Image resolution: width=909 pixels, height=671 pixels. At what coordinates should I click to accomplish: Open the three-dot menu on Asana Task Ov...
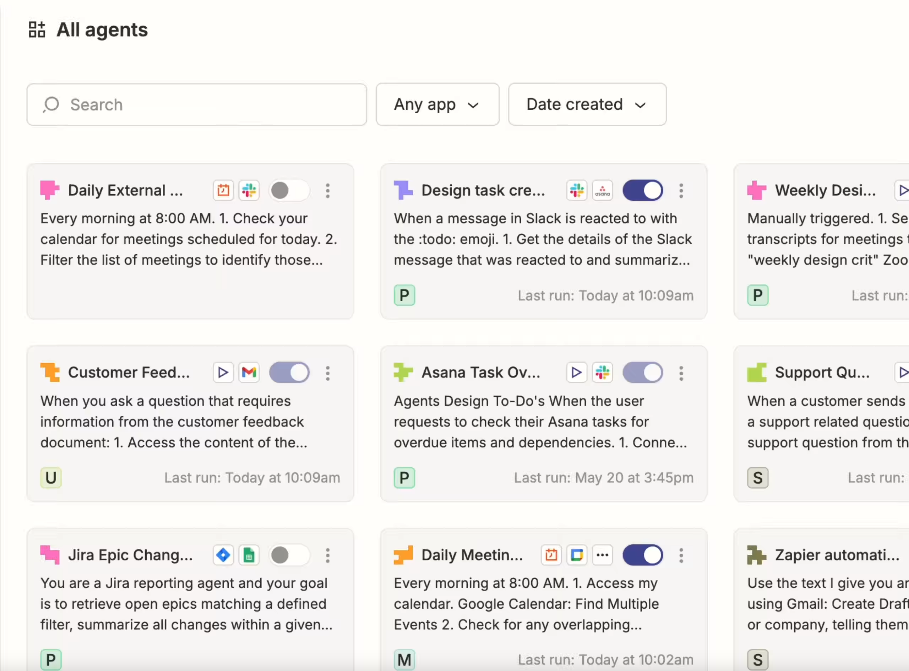pyautogui.click(x=681, y=373)
